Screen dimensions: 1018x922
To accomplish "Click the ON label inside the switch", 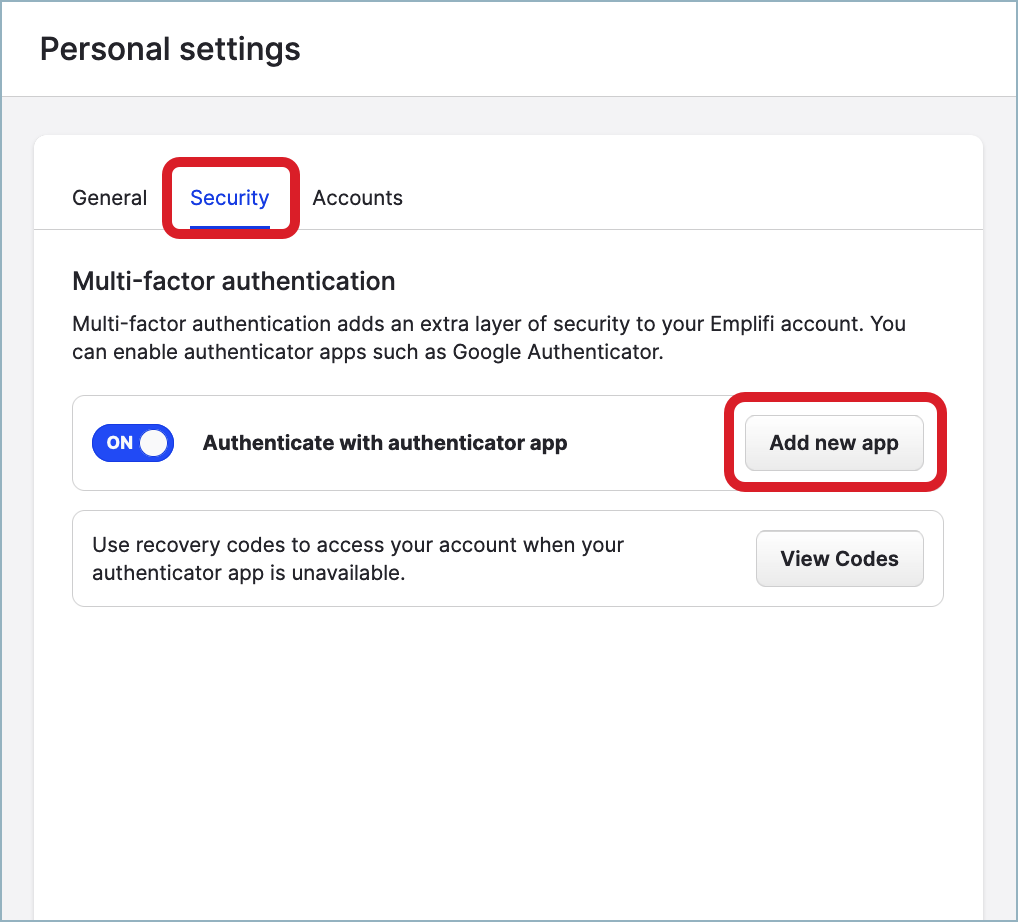I will point(119,443).
